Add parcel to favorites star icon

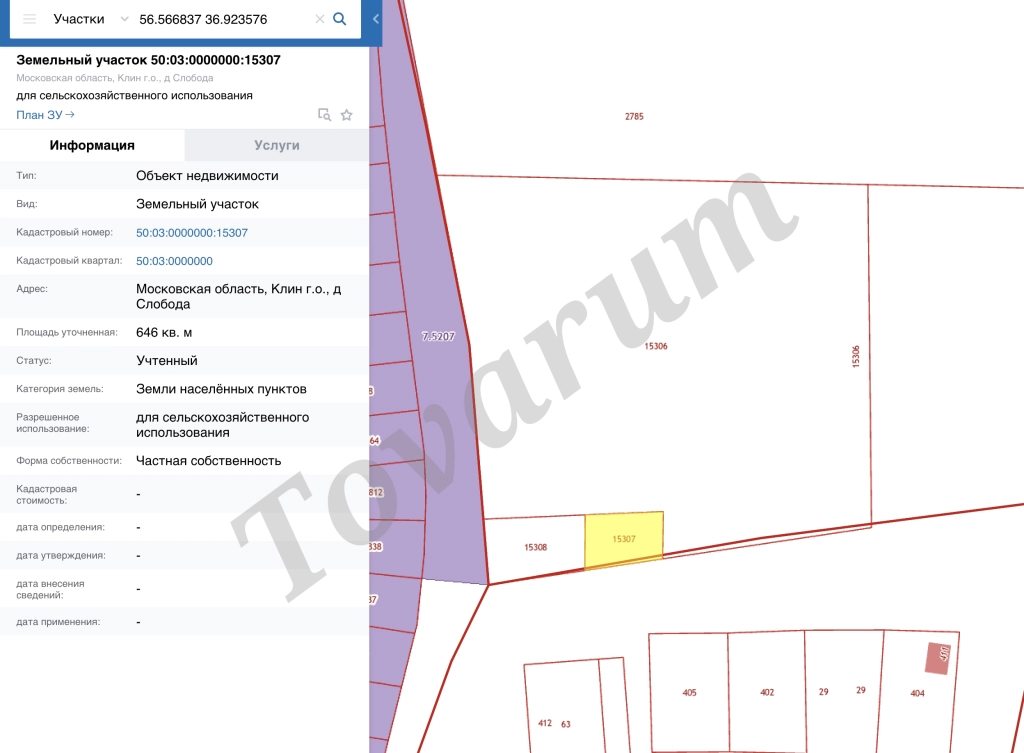point(347,115)
